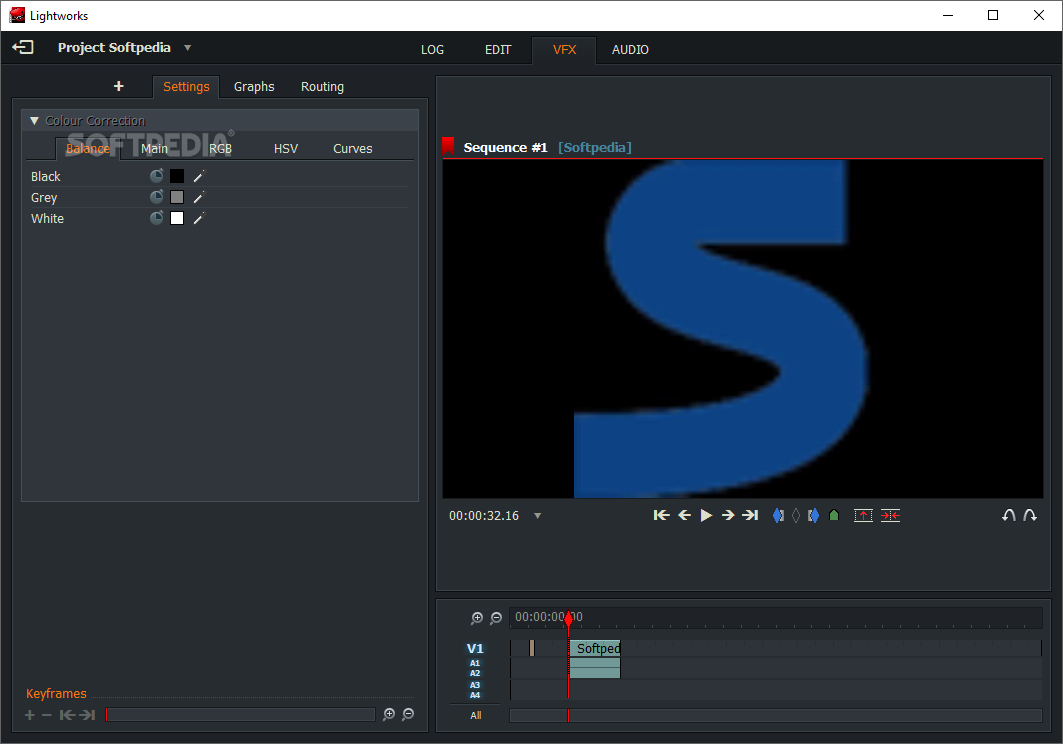Toggle keyframing for Black parameter

[157, 176]
